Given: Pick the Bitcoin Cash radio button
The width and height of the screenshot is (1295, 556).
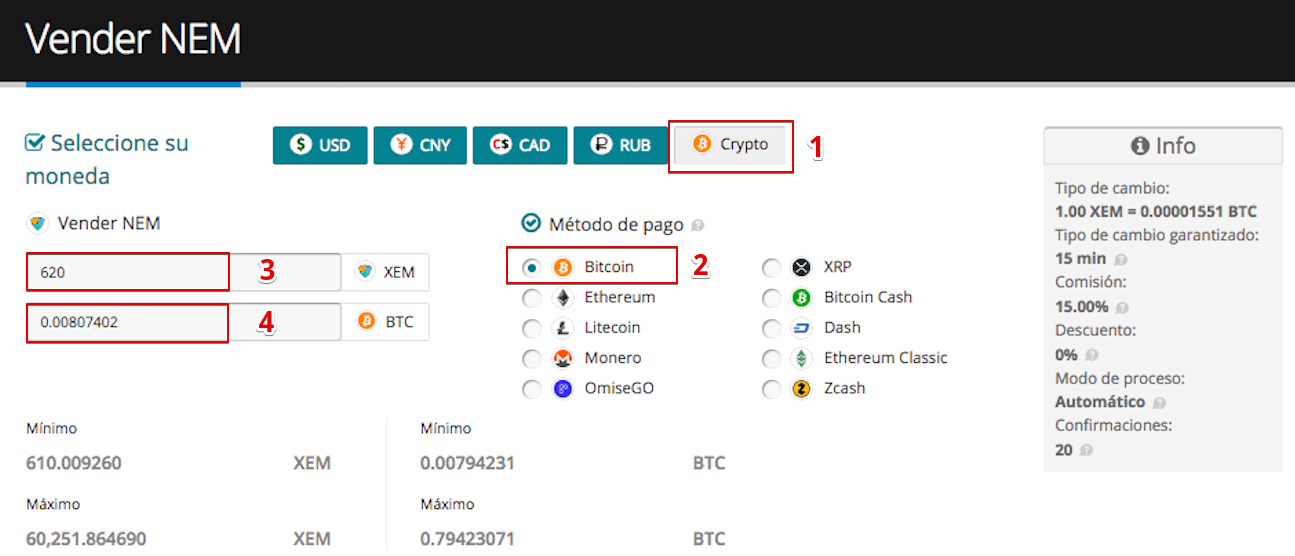Looking at the screenshot, I should pos(771,298).
